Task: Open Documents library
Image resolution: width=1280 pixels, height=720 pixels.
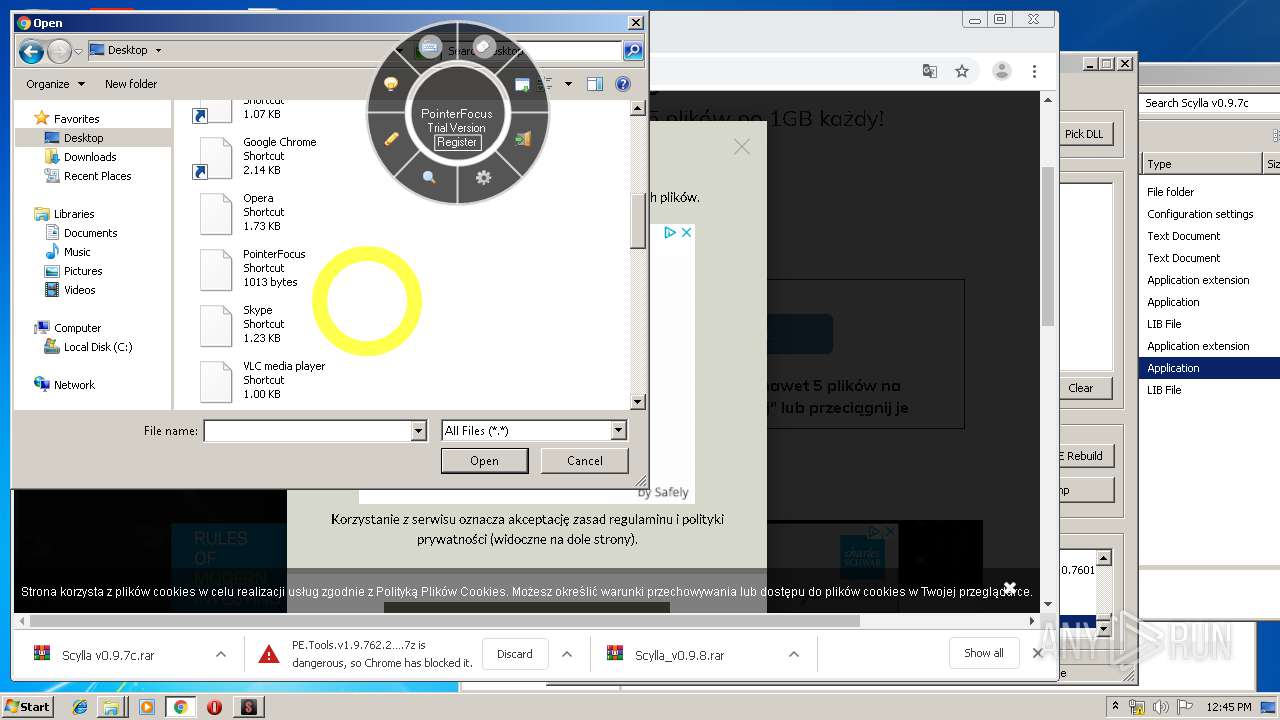Action: pos(90,232)
